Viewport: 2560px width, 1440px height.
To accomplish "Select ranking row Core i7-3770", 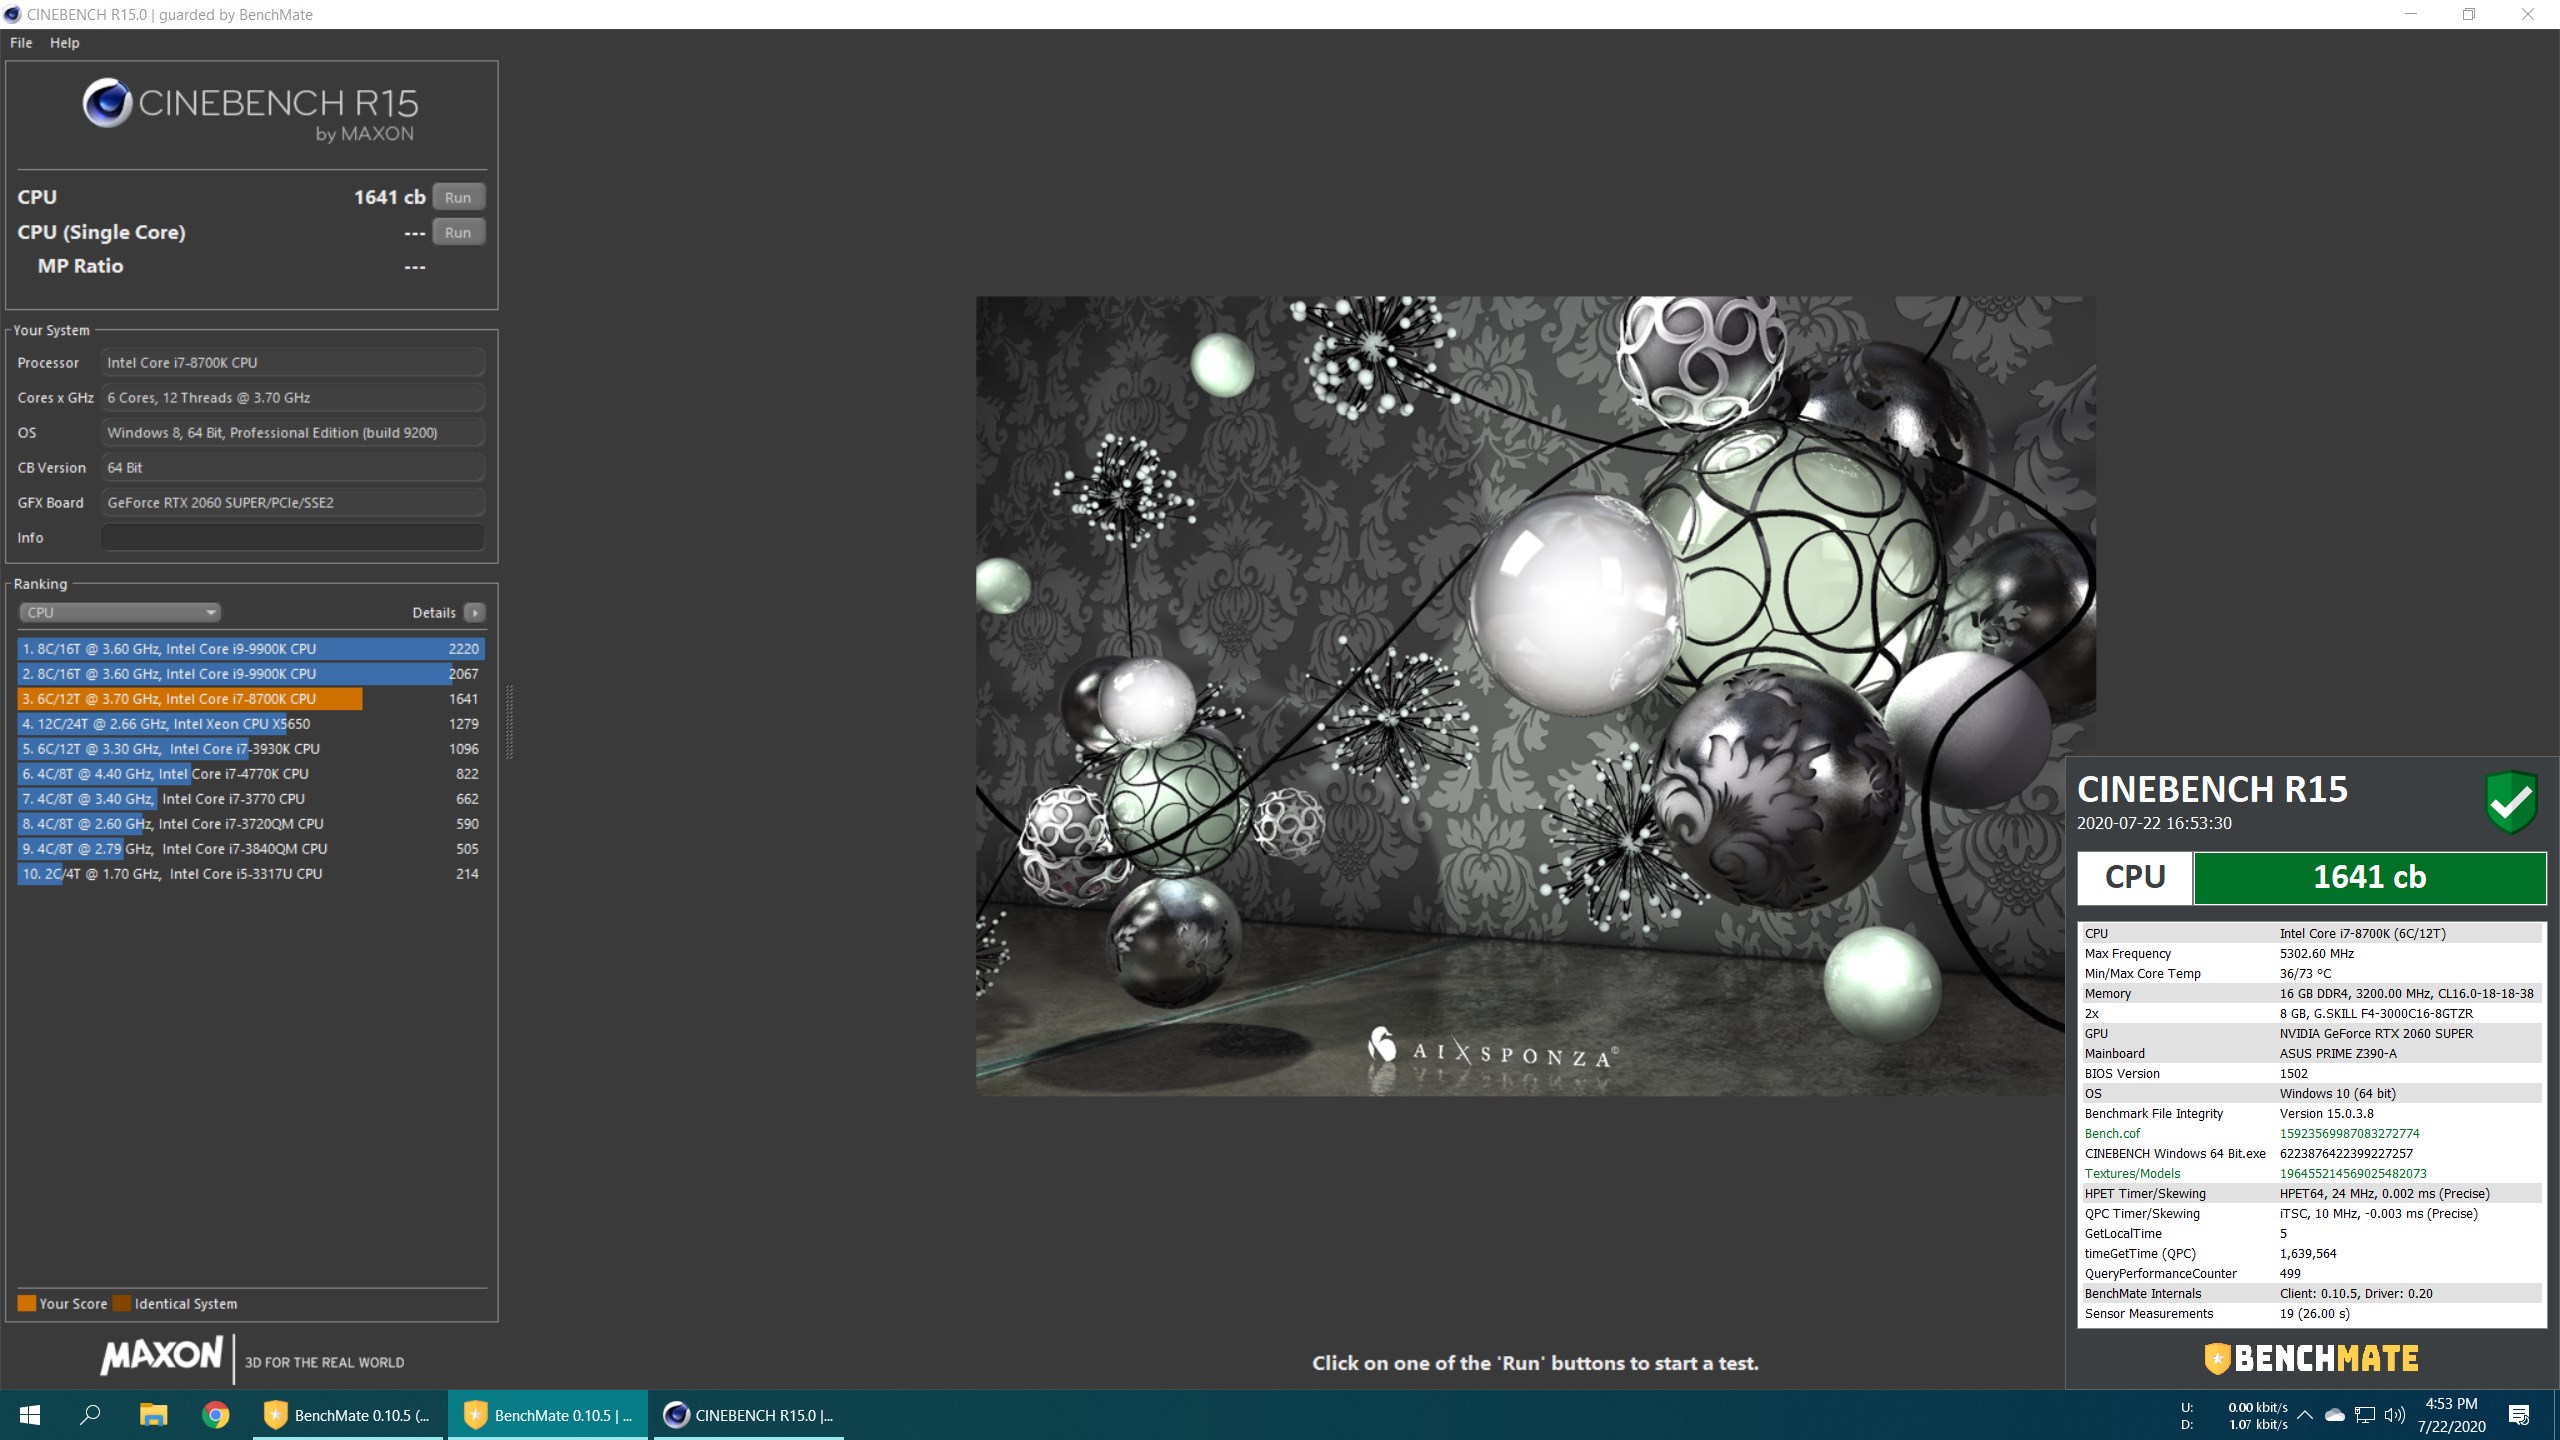I will point(251,799).
